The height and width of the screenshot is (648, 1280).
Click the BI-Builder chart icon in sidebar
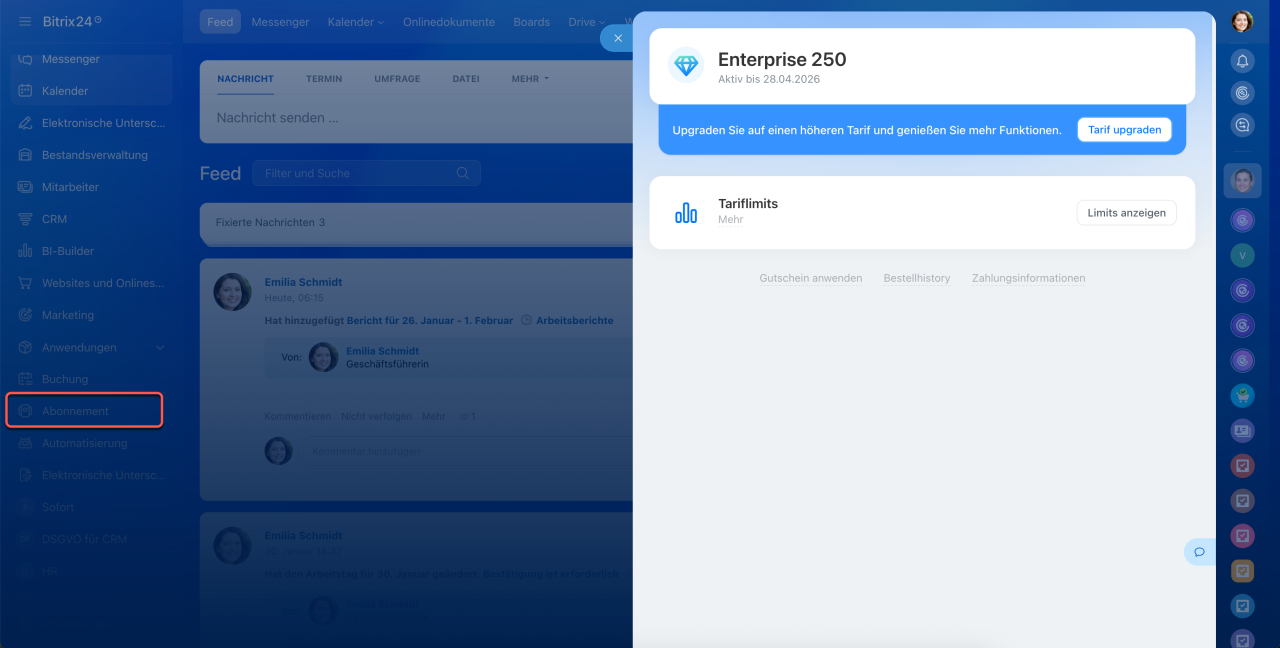(25, 251)
